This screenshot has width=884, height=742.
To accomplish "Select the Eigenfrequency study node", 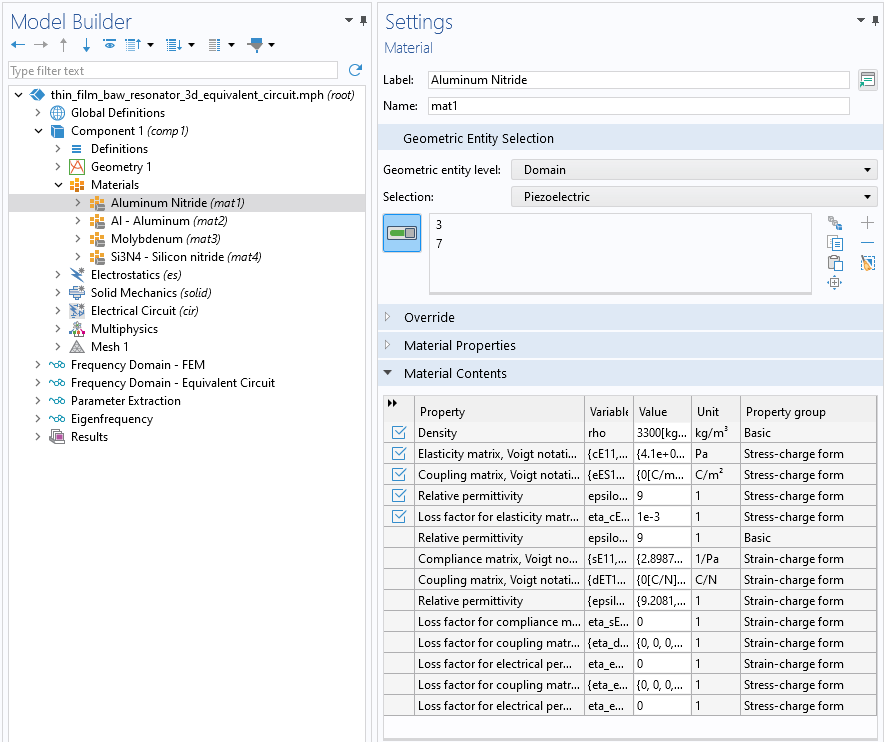I will point(112,419).
